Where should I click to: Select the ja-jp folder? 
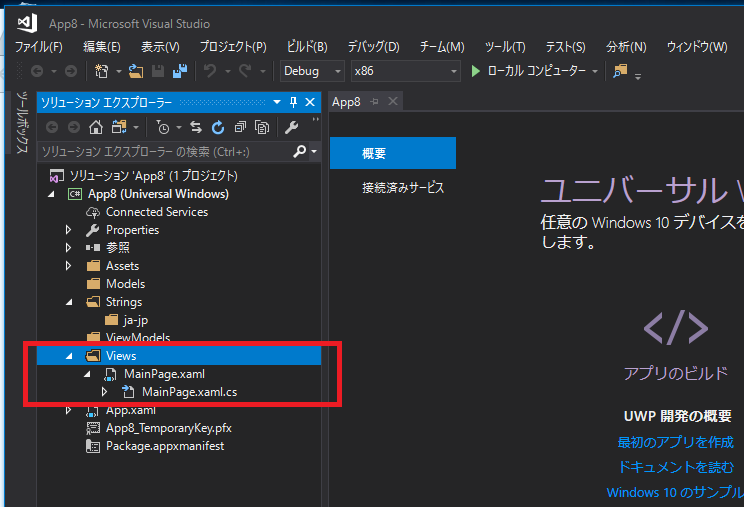coord(136,321)
